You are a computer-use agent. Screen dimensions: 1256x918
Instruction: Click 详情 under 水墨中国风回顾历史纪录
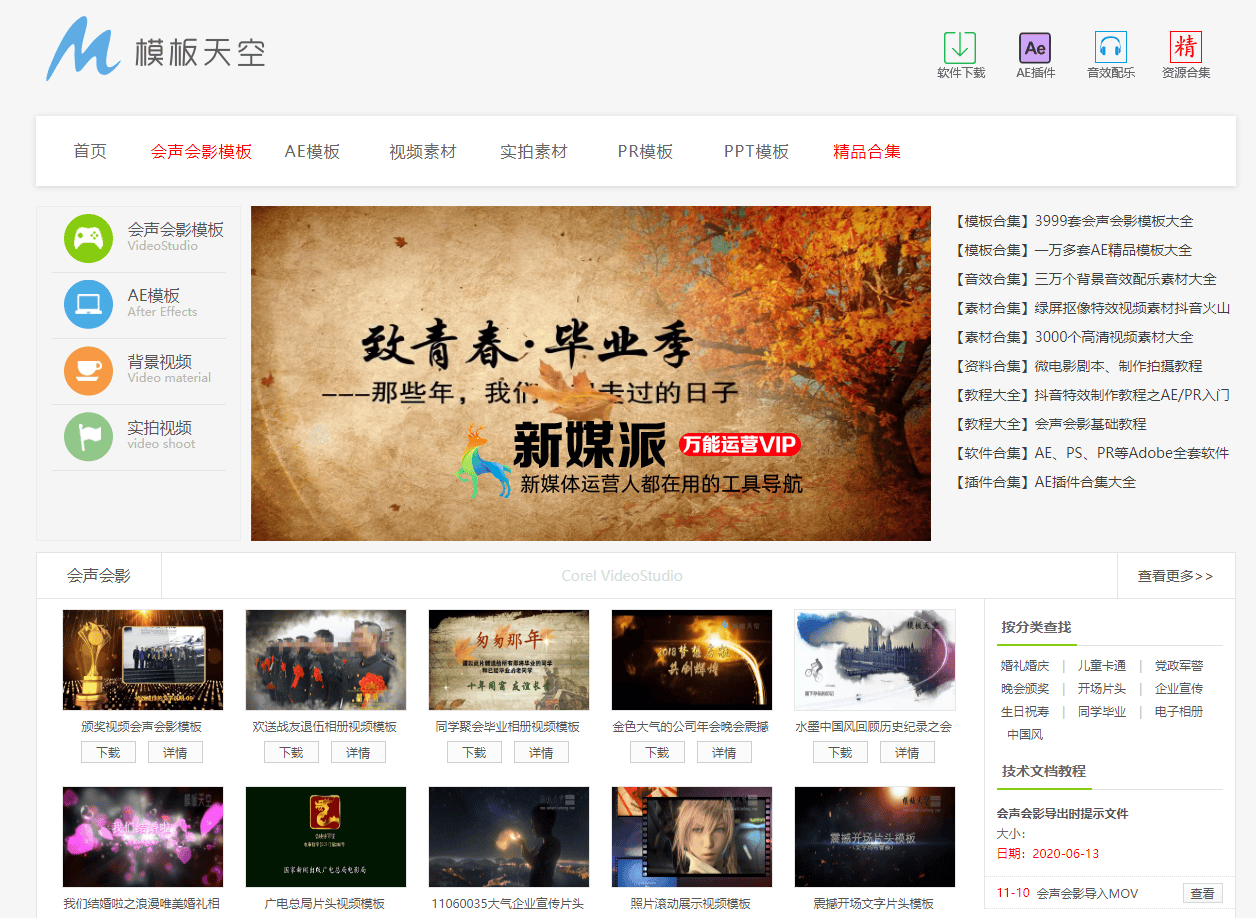coord(907,752)
